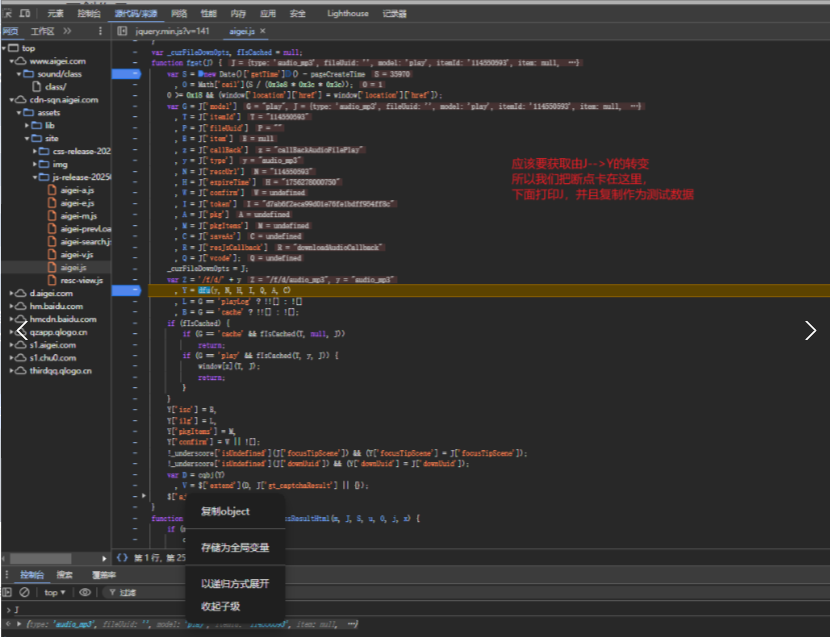Open the 网络 (Network) tab
This screenshot has width=830, height=637.
pyautogui.click(x=179, y=13)
